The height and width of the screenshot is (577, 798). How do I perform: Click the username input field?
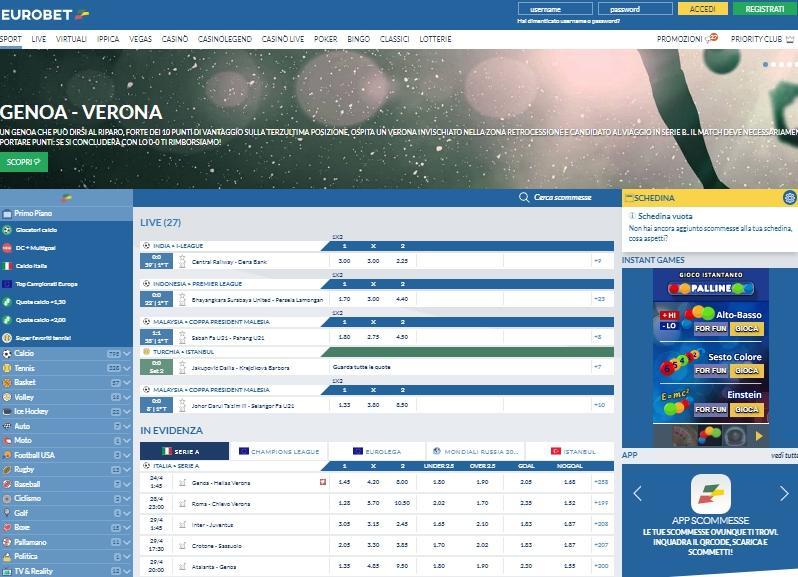coord(555,9)
